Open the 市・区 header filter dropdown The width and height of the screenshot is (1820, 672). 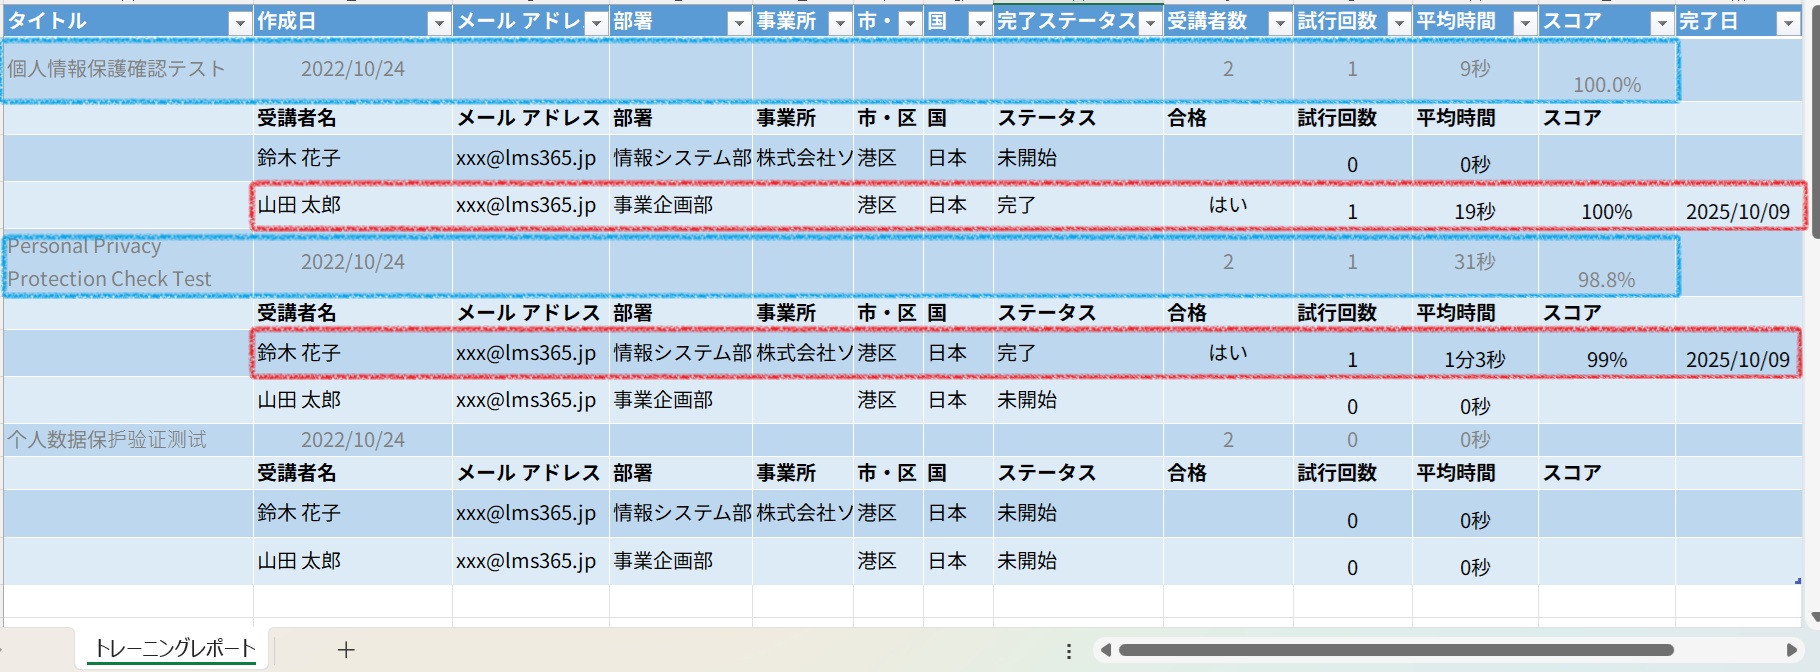click(910, 24)
